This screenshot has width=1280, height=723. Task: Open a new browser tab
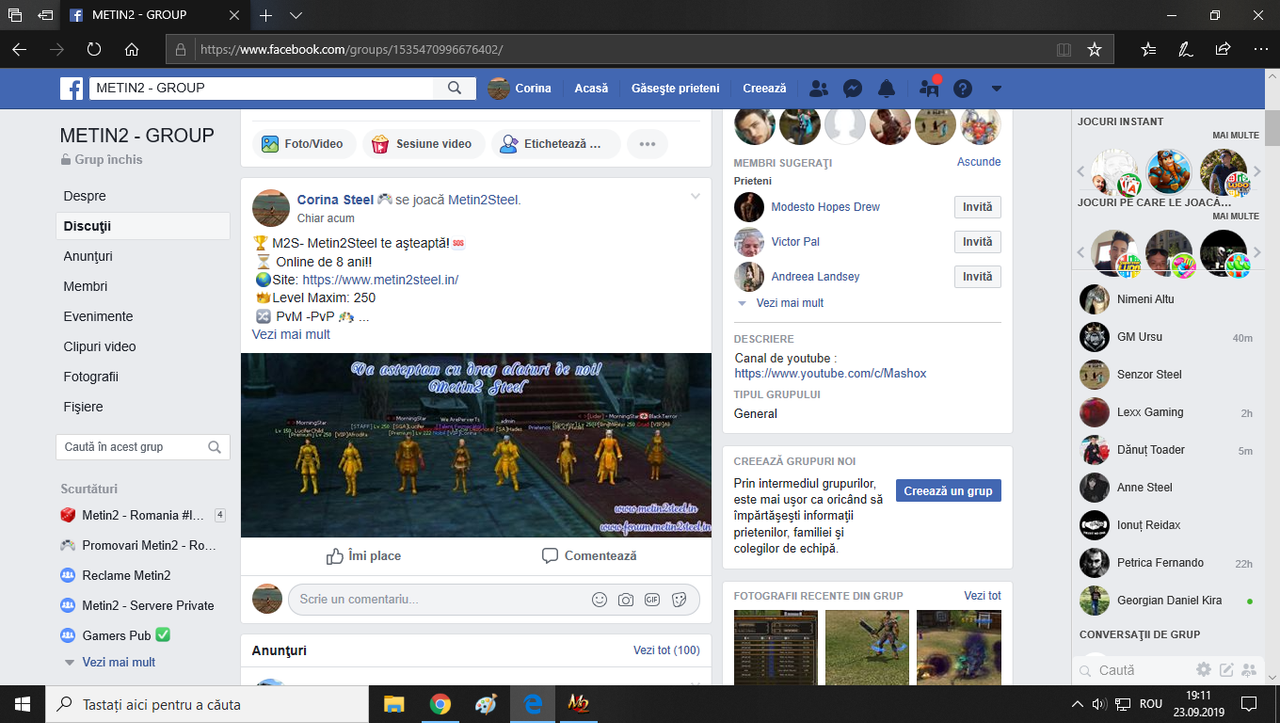coord(266,16)
